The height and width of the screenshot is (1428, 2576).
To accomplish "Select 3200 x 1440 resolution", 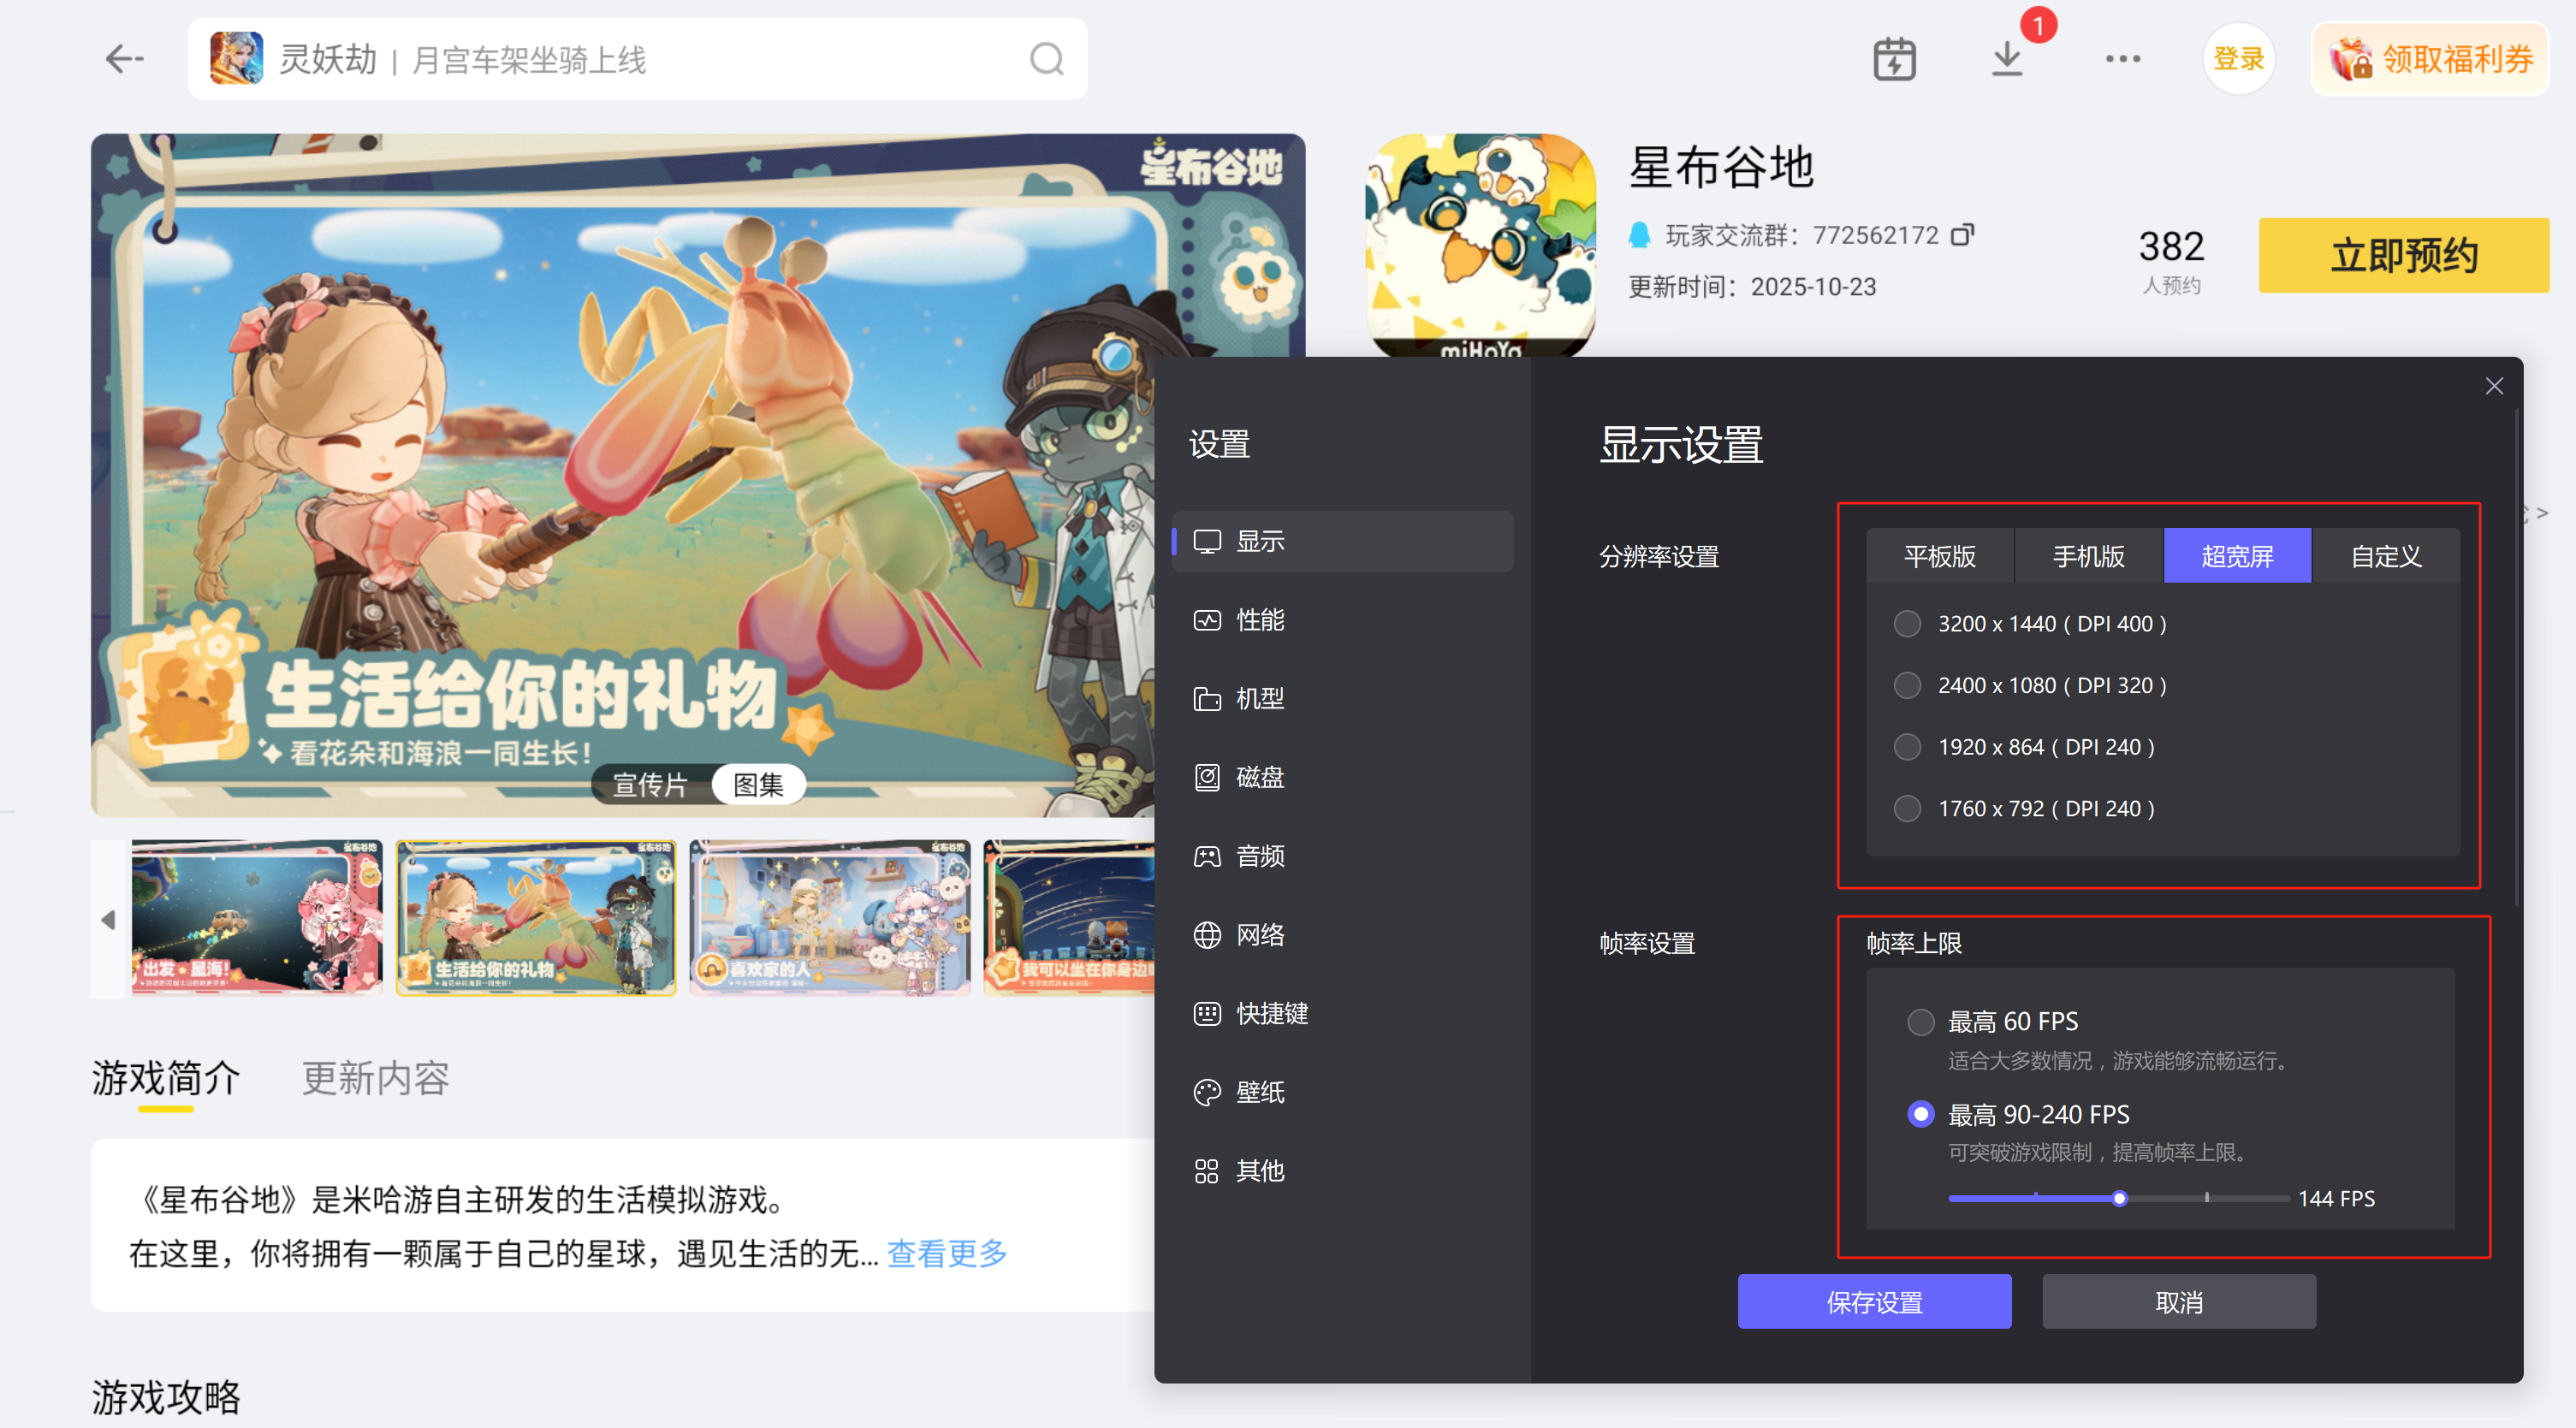I will [1907, 624].
